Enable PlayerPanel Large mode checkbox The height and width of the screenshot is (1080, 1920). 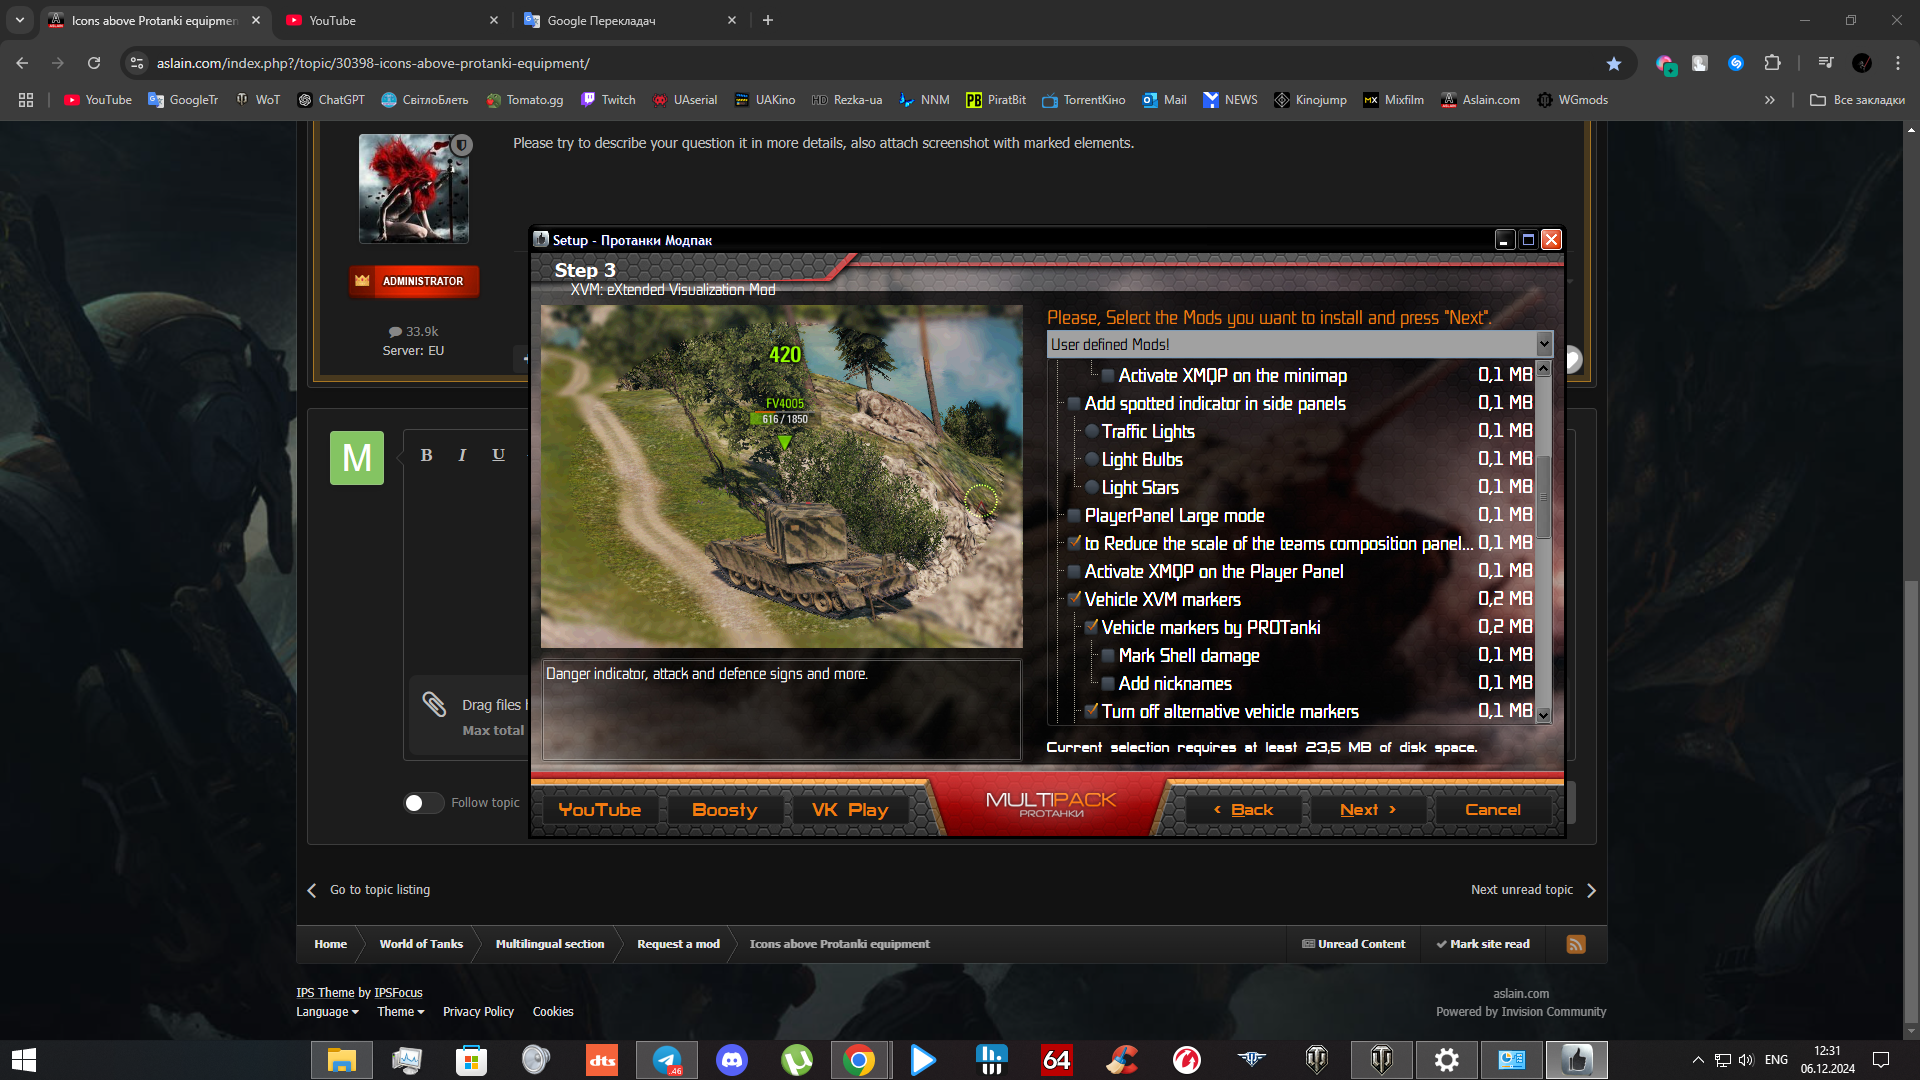pyautogui.click(x=1074, y=516)
